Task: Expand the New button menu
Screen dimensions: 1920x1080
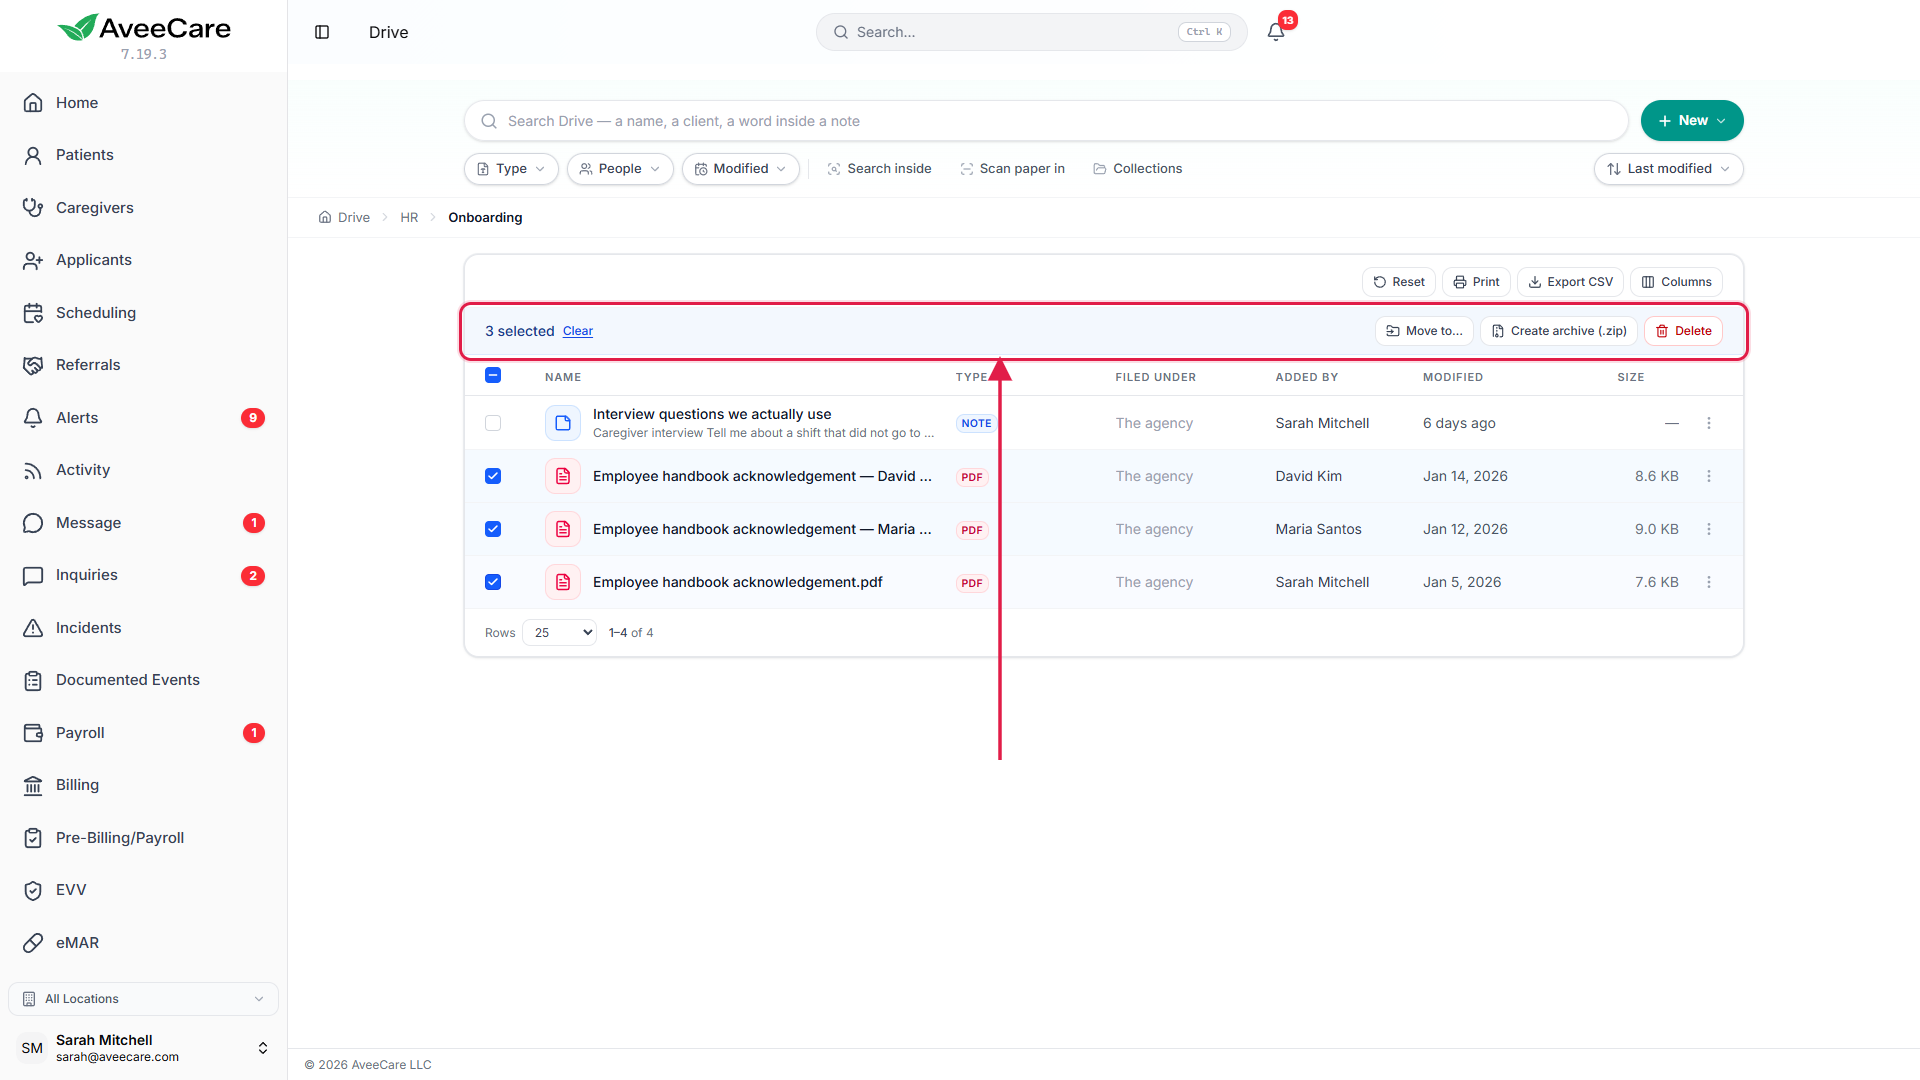Action: click(x=1692, y=121)
